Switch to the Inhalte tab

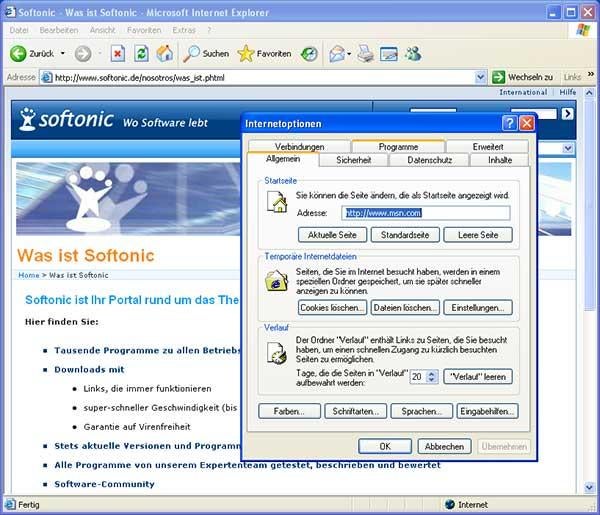500,160
